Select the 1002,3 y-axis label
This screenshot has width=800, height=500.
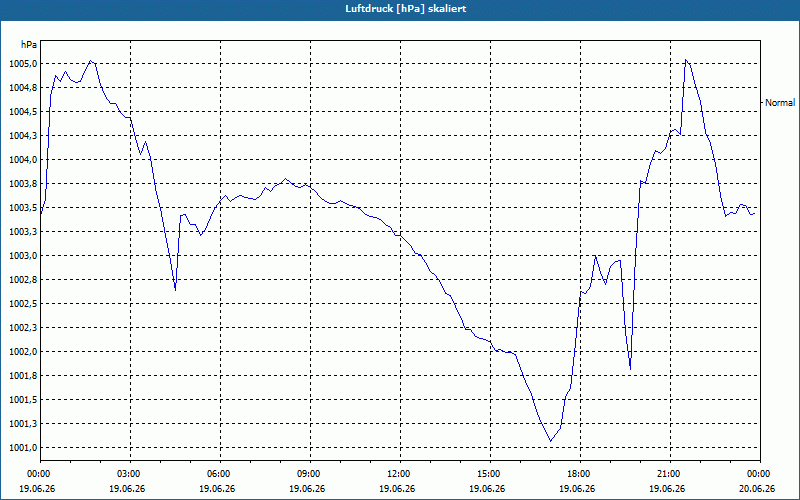point(23,328)
